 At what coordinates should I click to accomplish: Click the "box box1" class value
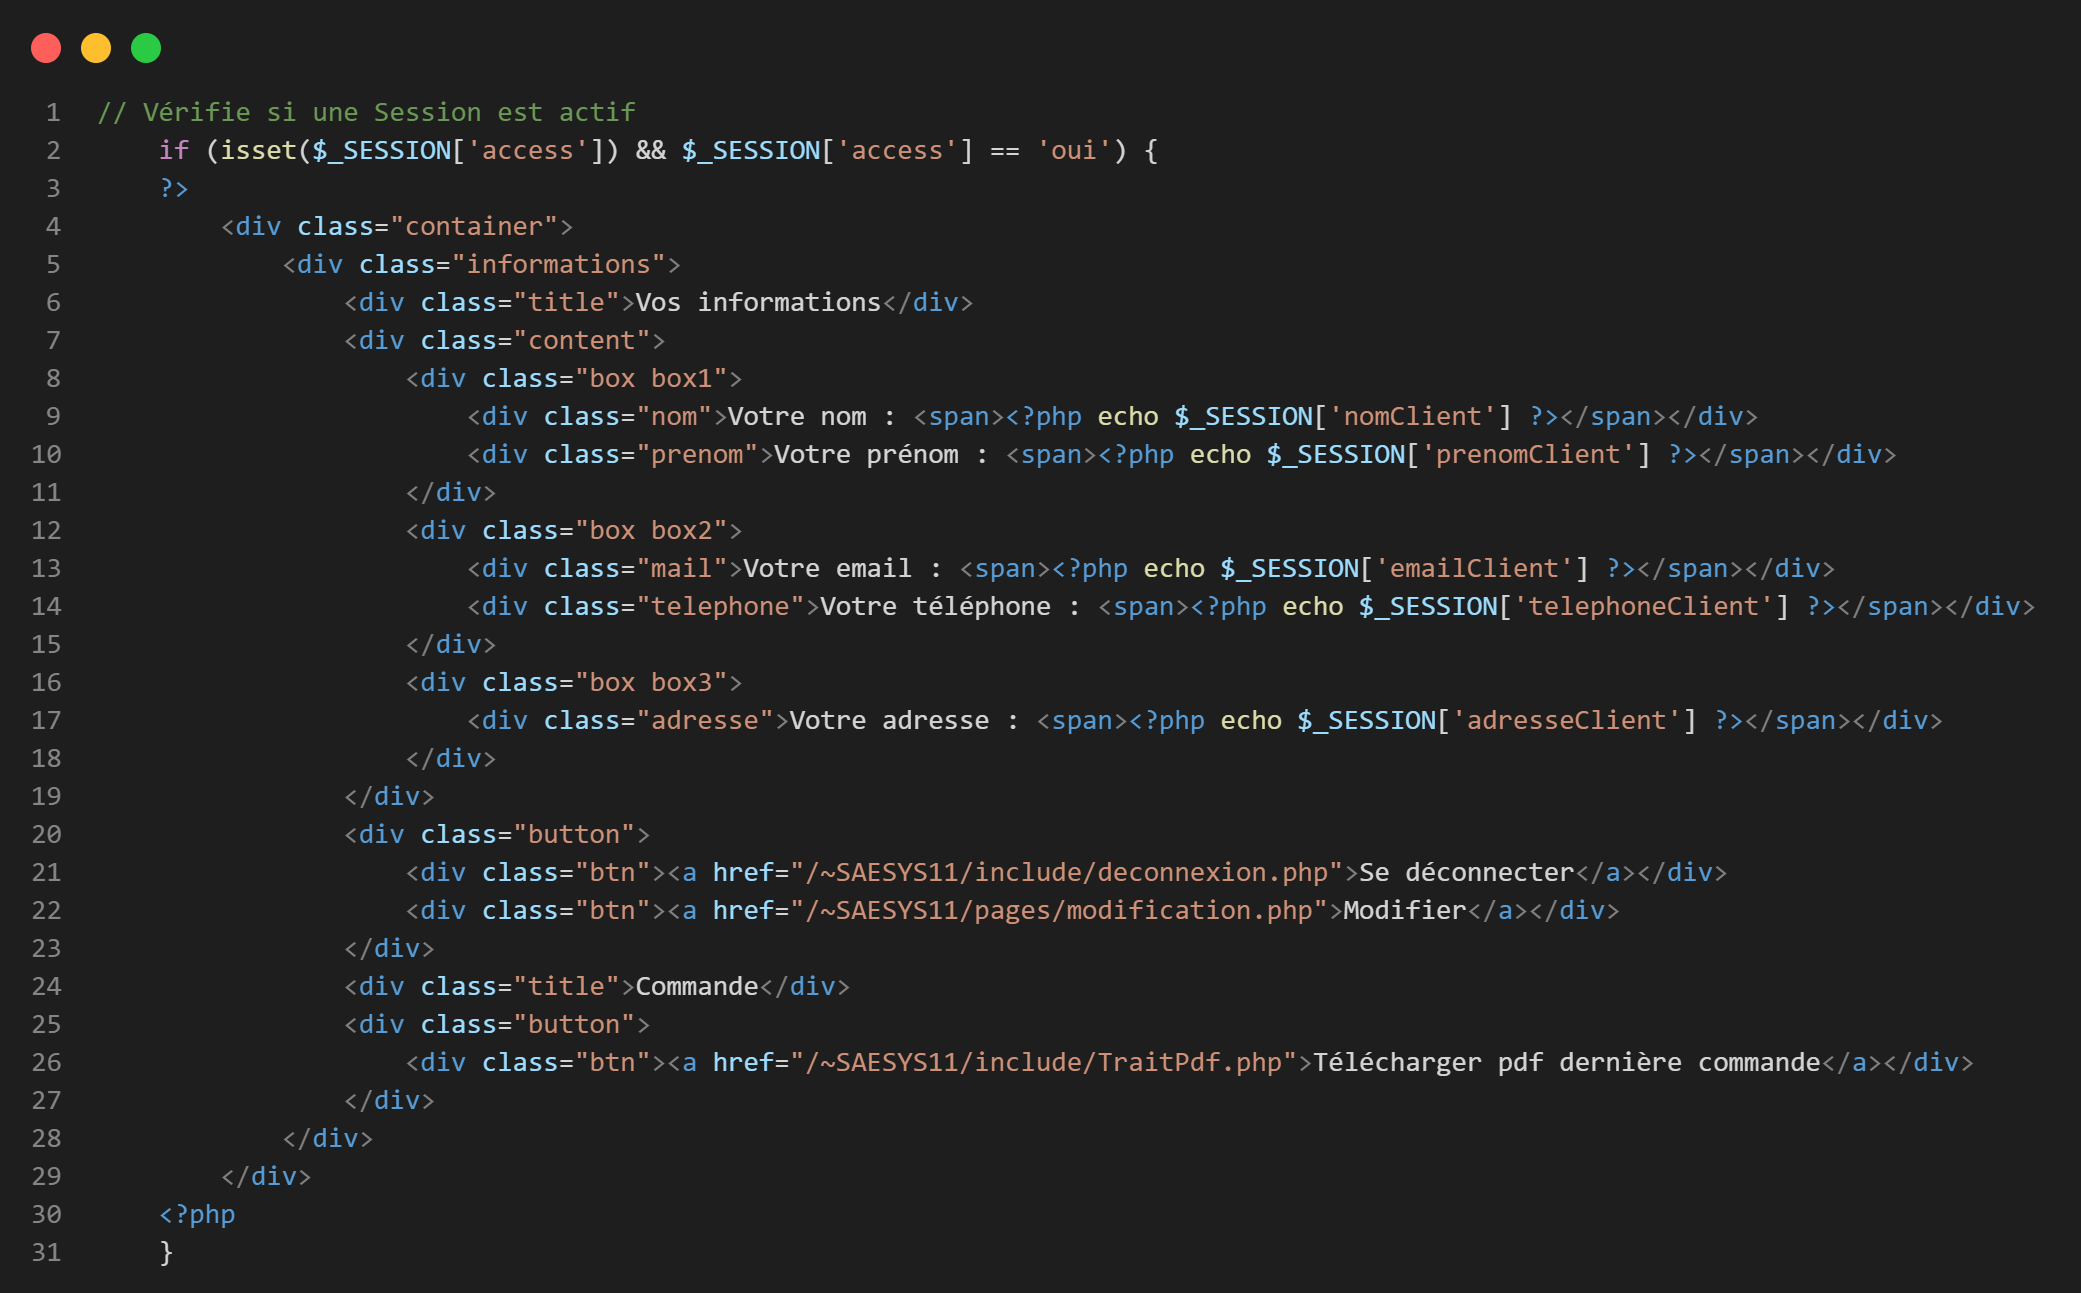click(x=651, y=378)
